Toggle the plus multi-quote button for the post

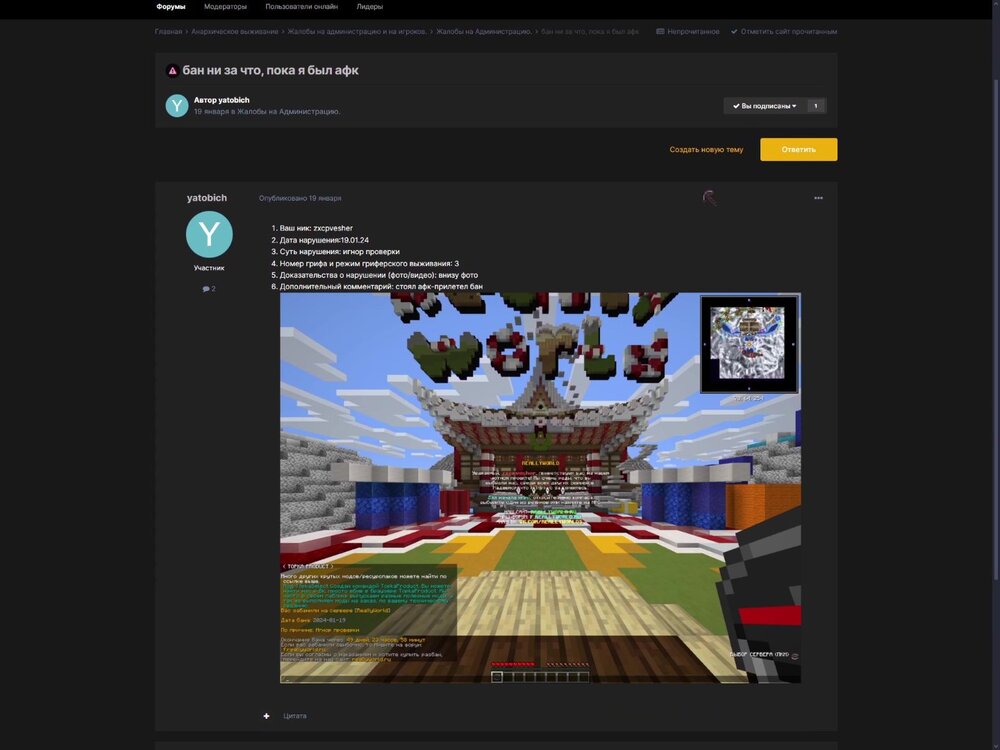(x=267, y=716)
